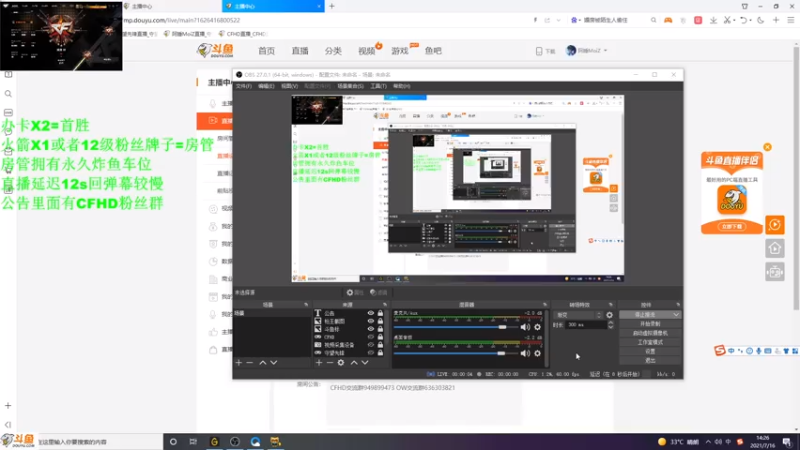This screenshot has height=450, width=800.
Task: Click orange play icon on Douyu right sidebar
Action: (x=774, y=224)
